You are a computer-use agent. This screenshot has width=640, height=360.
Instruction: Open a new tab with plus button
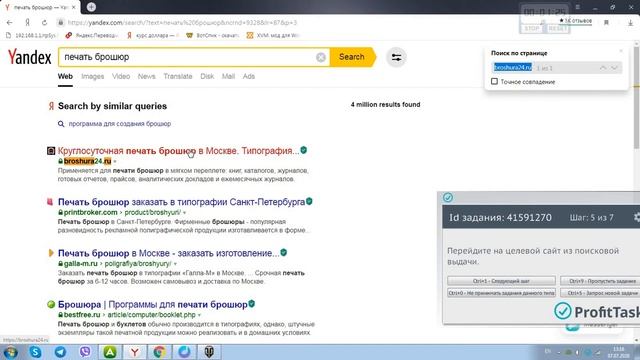coord(91,7)
